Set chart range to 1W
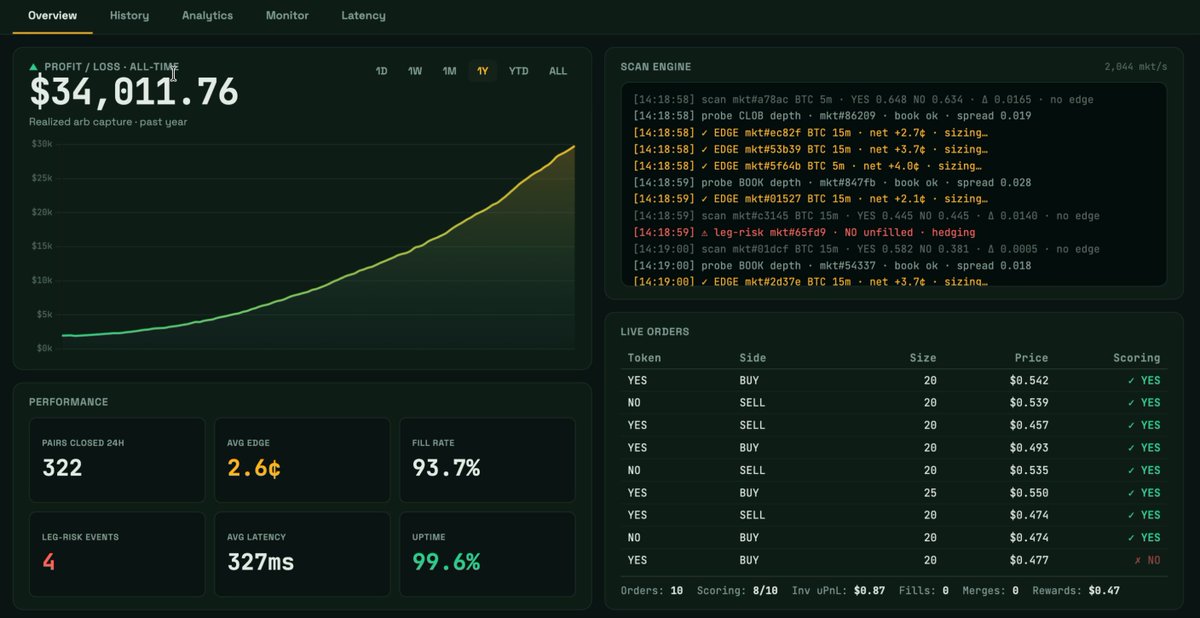Screen dimensions: 1200x618 (415, 71)
